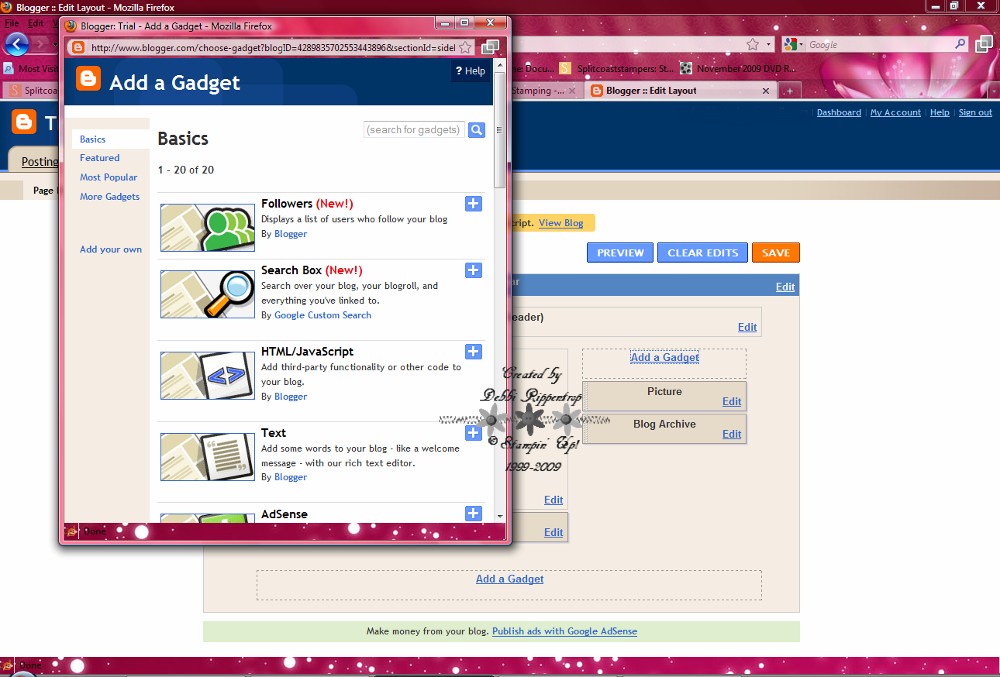This screenshot has width=1000, height=677.
Task: Open the Add your own option
Action: [x=111, y=249]
